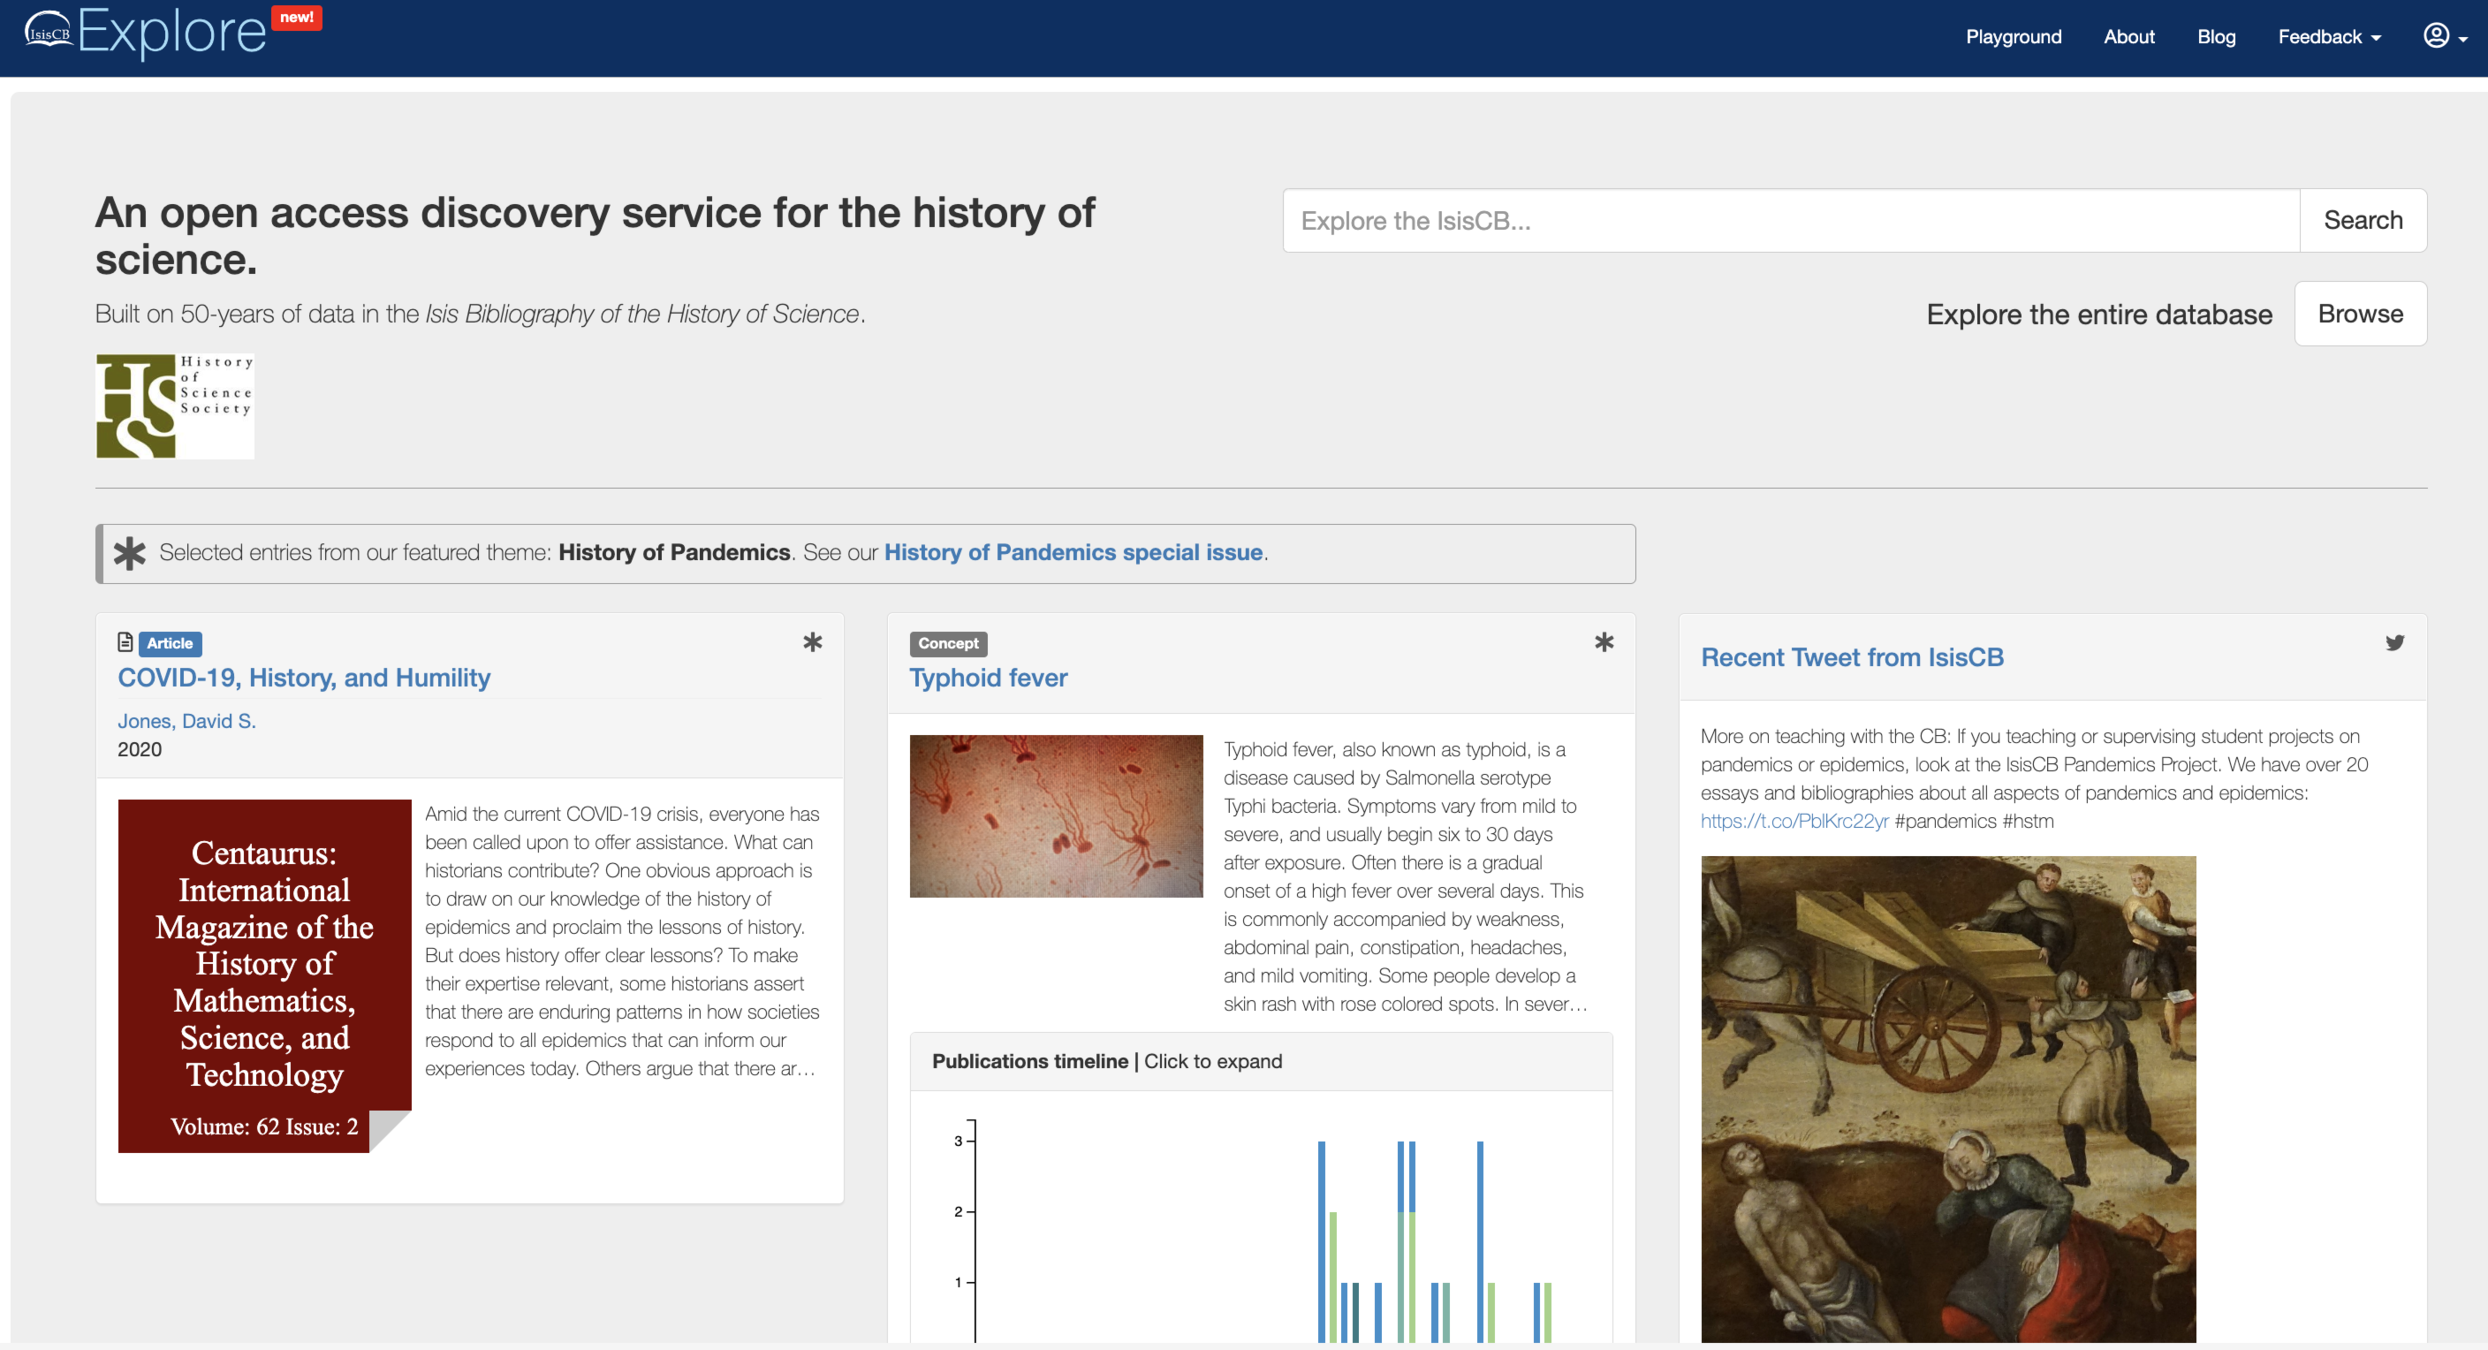Image resolution: width=2488 pixels, height=1350 pixels.
Task: Click the asterisk on the COVID-19 article card
Action: (x=812, y=643)
